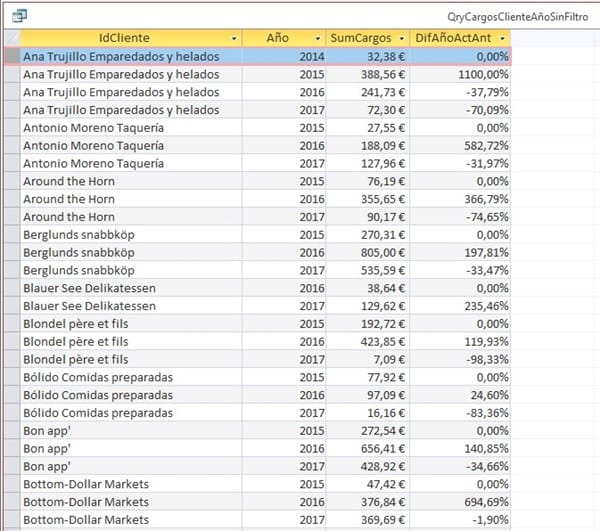Open the IdCliente column filter dropdown arrow
Screen dimensions: 600x531
(234, 38)
